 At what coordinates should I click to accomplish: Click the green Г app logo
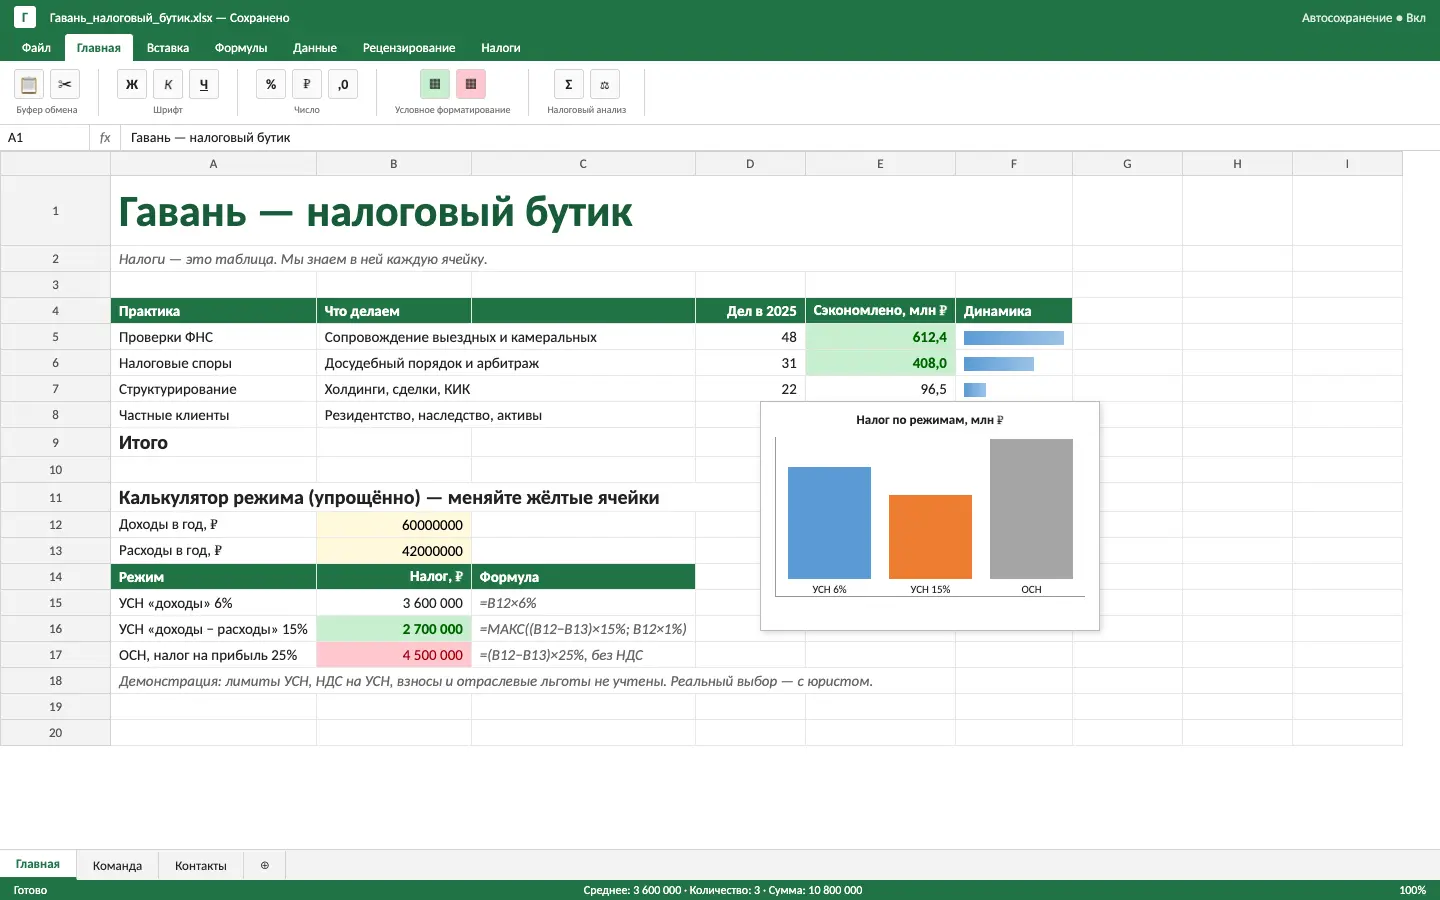coord(25,18)
